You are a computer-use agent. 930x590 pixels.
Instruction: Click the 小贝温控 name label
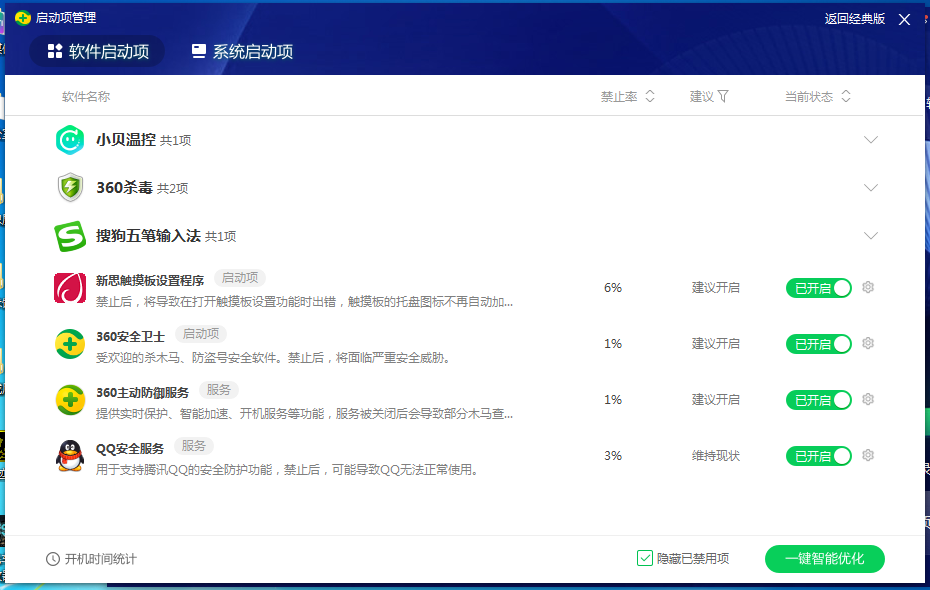point(126,140)
